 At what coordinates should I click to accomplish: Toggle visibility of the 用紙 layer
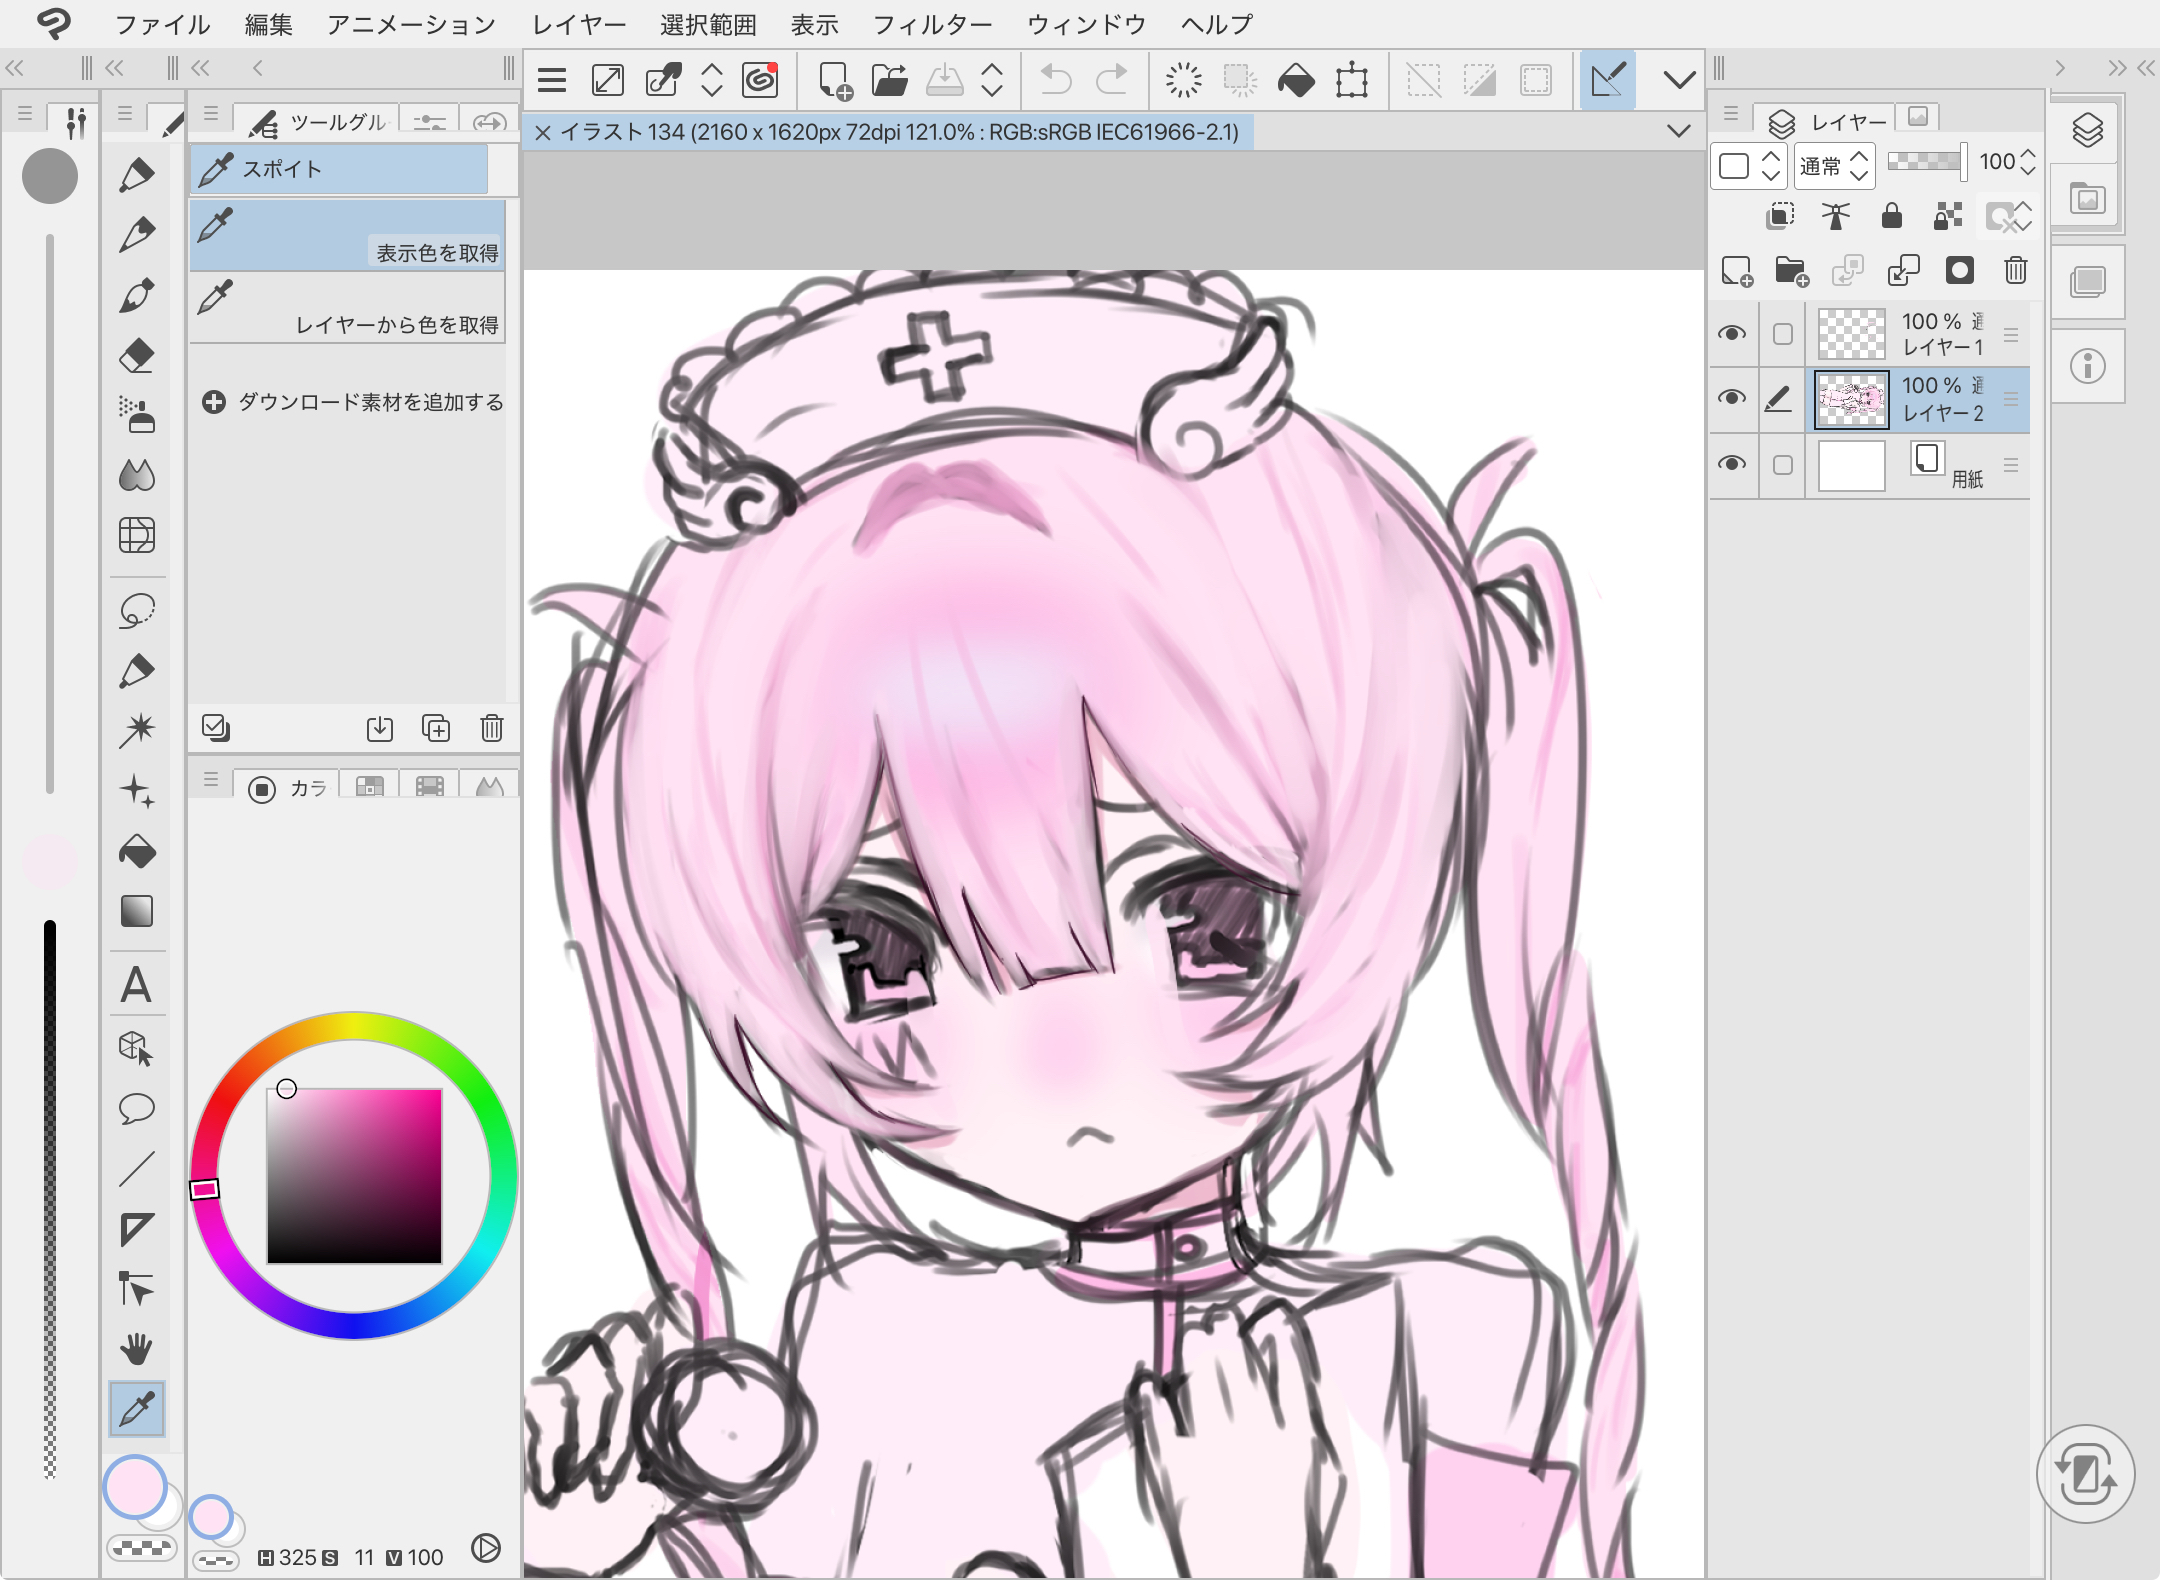(1732, 464)
